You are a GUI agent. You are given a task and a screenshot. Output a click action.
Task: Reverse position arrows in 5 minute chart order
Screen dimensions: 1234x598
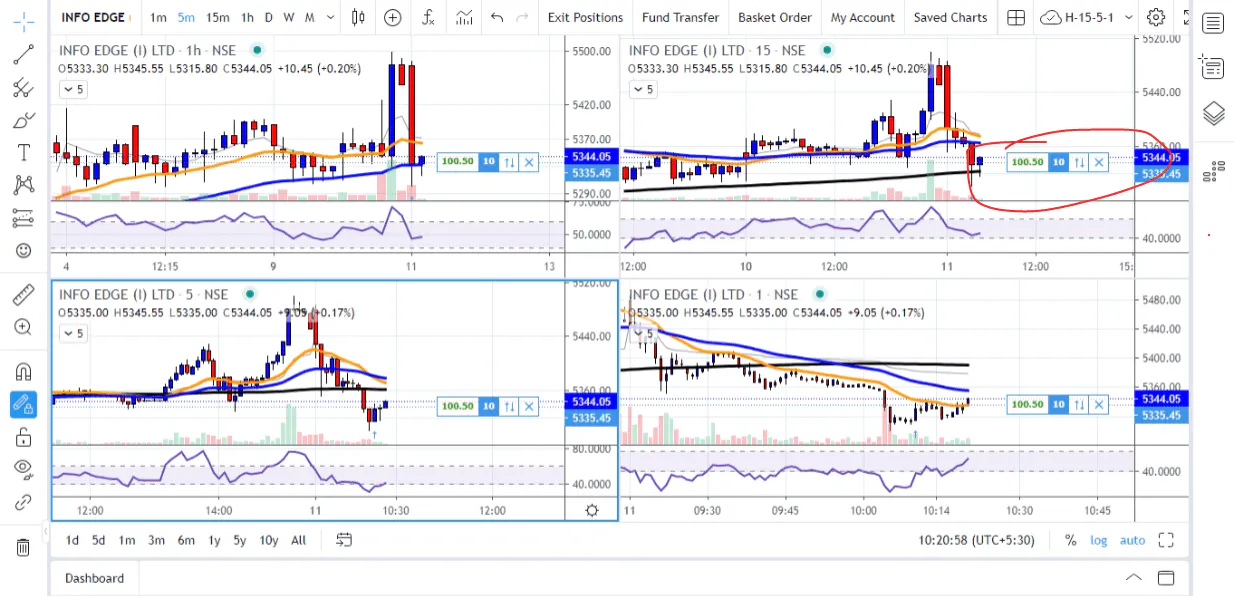tap(509, 405)
